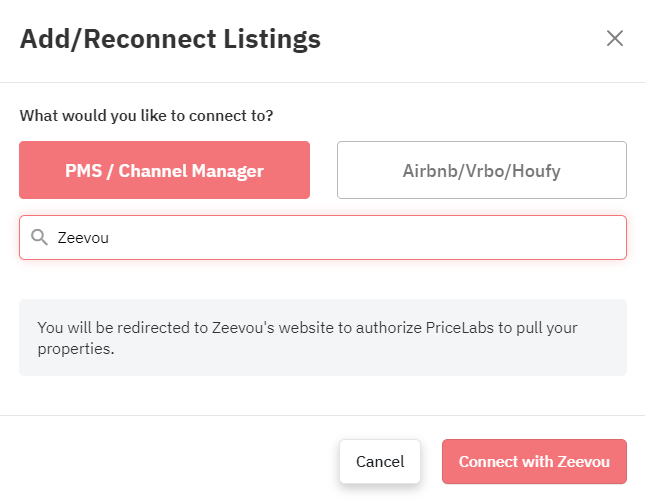Screen dimensions: 645x501
Task: Click the red Connect with Zeevou button
Action: pyautogui.click(x=534, y=461)
